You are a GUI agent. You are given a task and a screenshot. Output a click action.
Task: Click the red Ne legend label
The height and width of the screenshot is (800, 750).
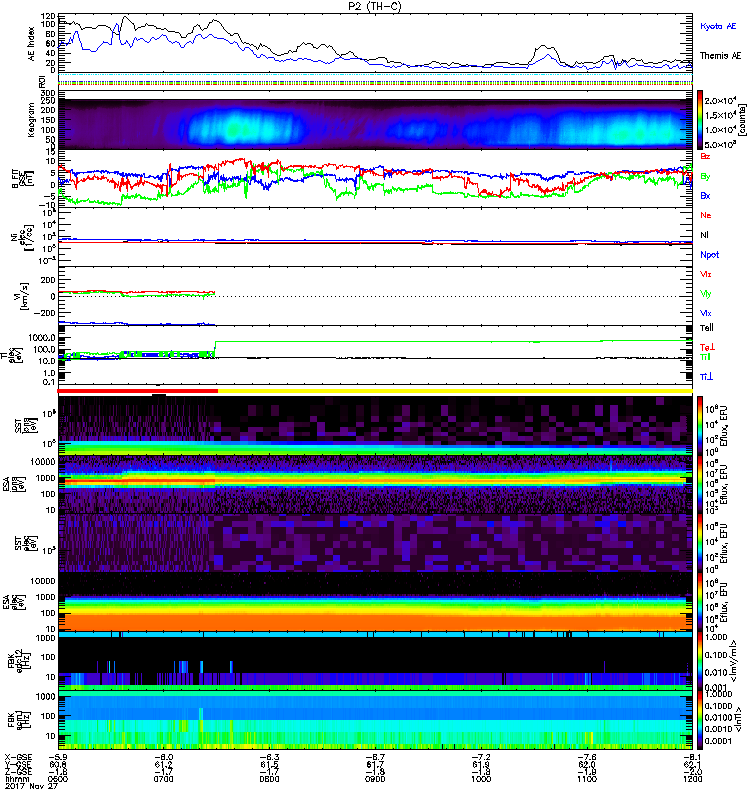[706, 215]
